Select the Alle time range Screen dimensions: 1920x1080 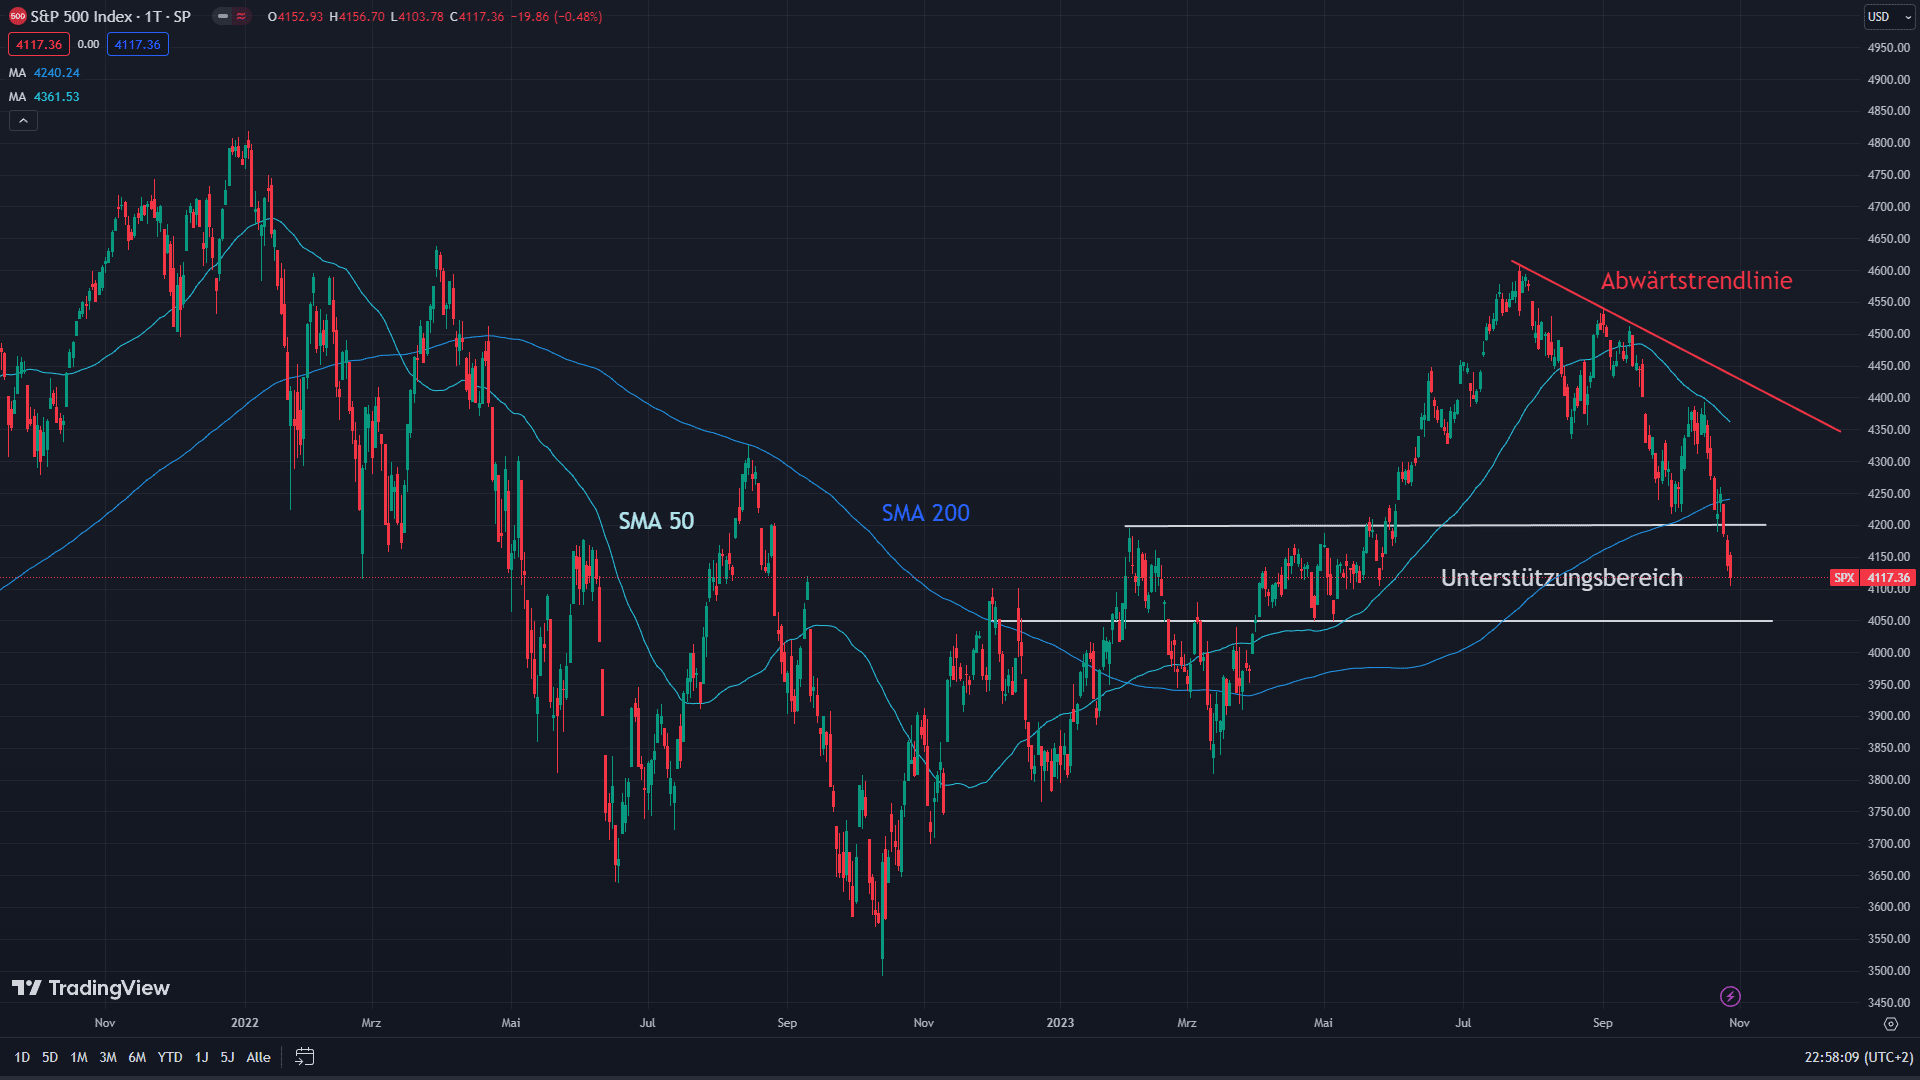(258, 1057)
